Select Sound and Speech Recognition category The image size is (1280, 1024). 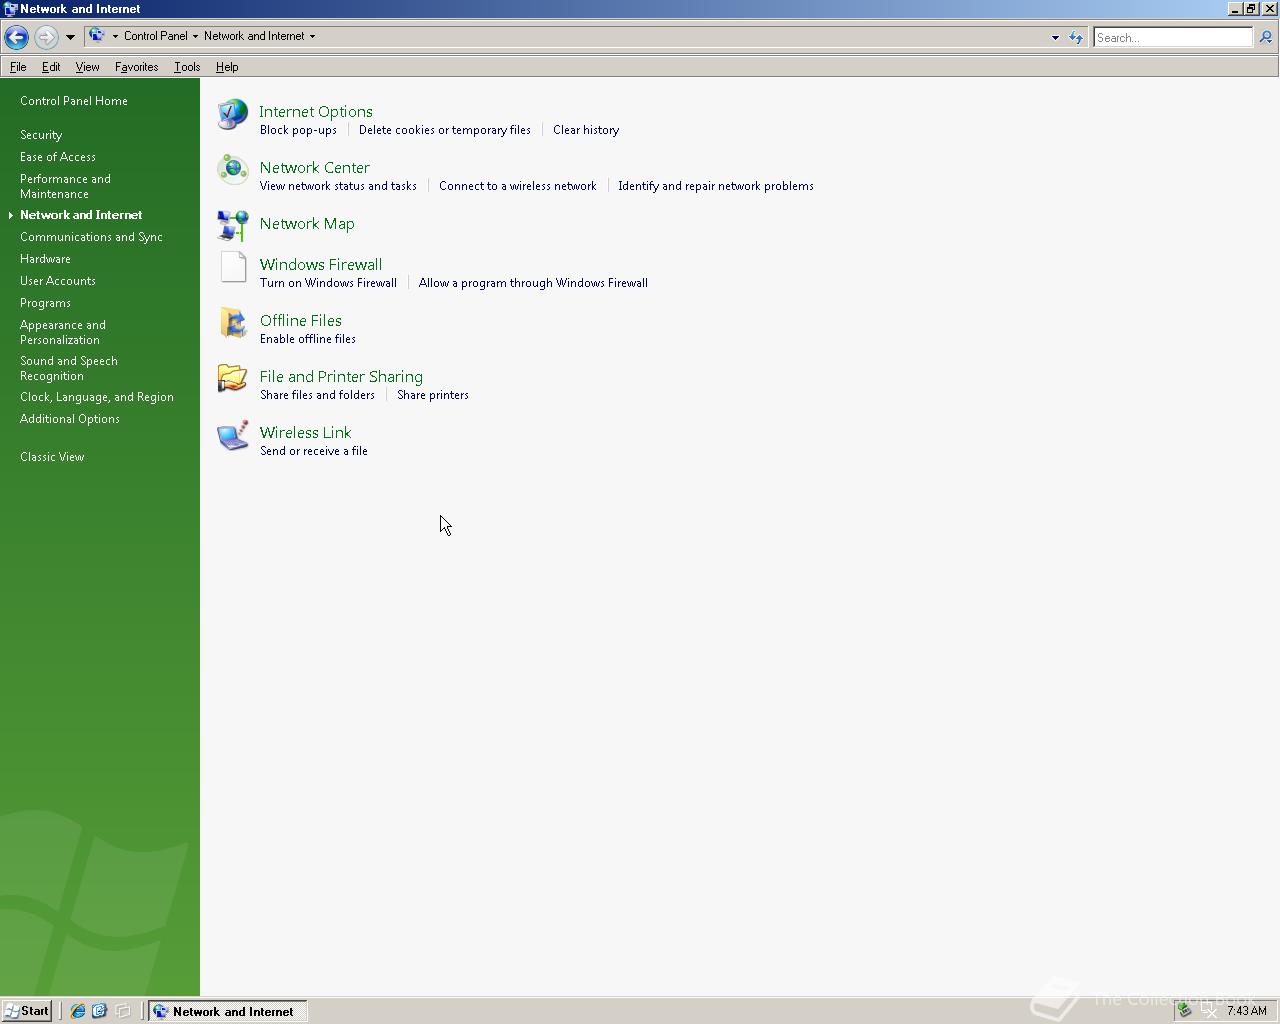tap(69, 368)
